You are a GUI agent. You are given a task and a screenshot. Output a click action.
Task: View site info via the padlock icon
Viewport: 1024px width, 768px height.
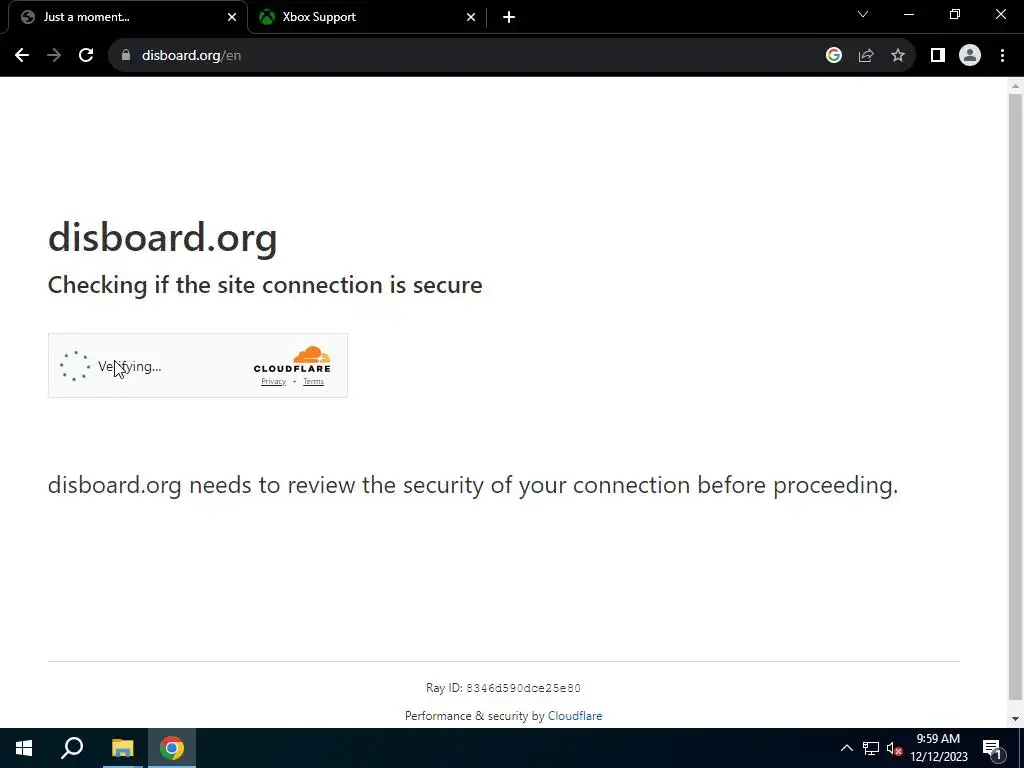126,56
